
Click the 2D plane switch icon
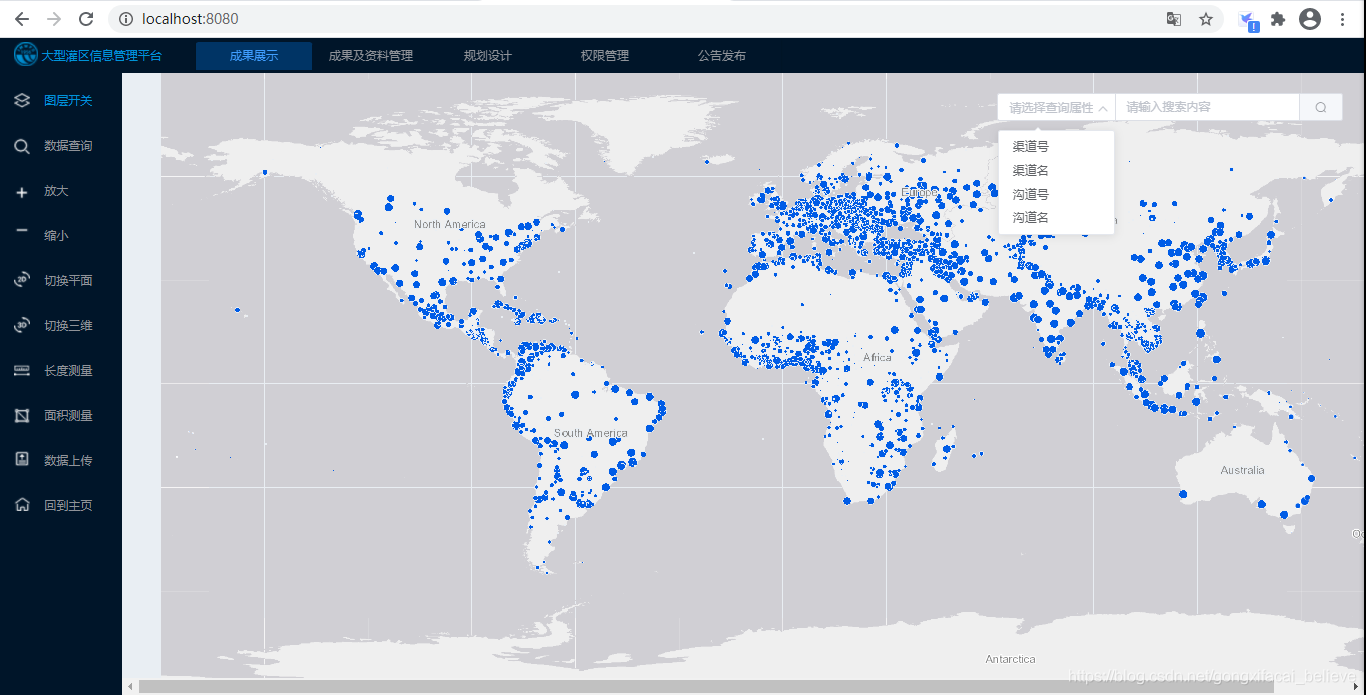[x=22, y=281]
